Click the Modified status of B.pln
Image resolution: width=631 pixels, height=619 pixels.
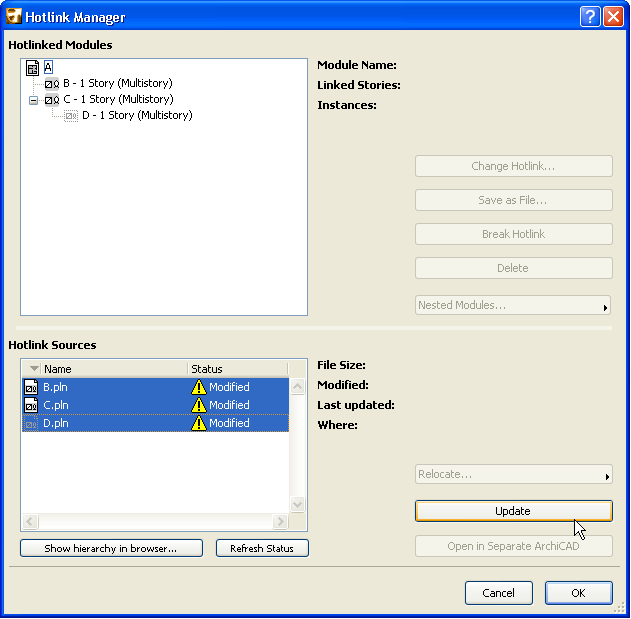tap(229, 388)
